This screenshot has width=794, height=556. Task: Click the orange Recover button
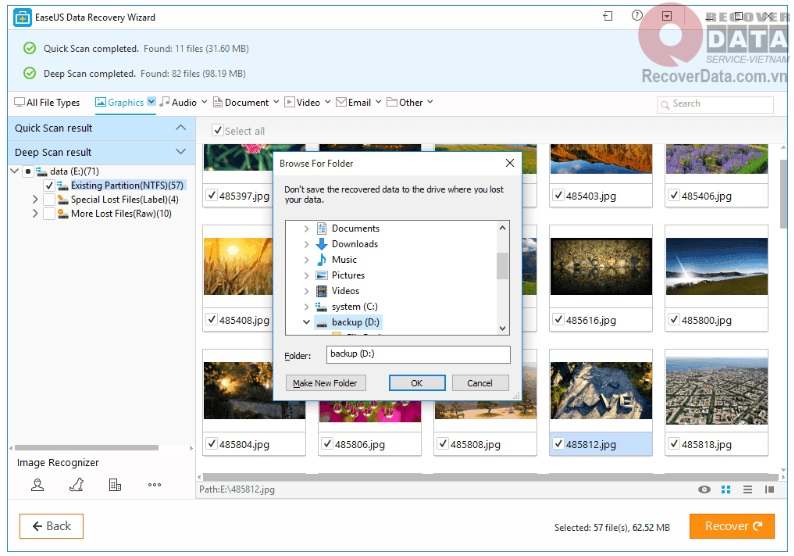[732, 526]
